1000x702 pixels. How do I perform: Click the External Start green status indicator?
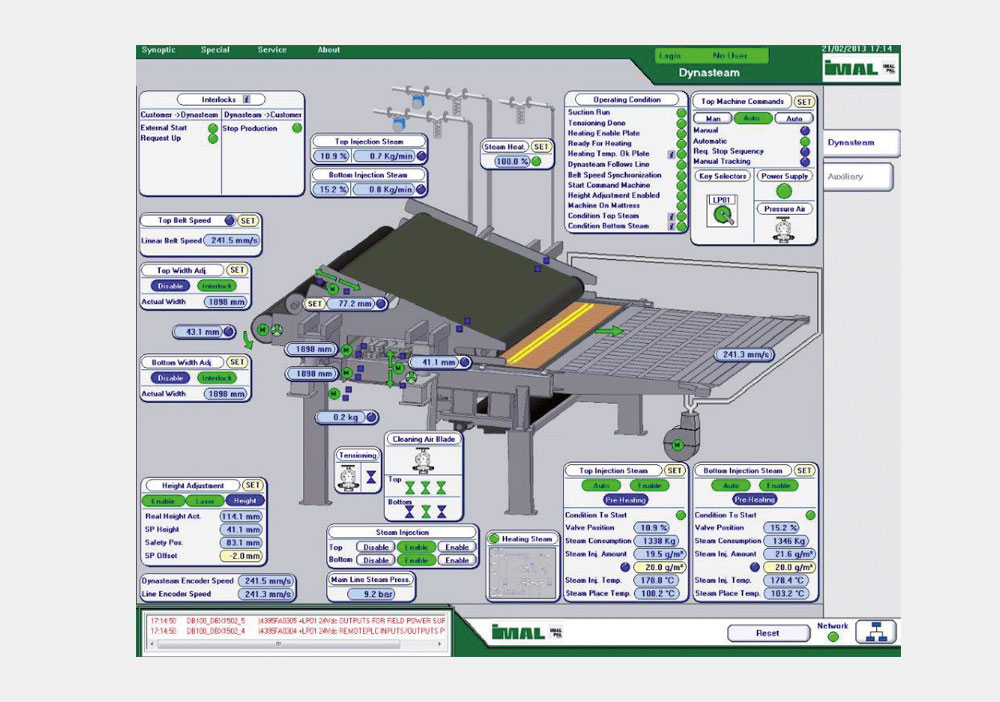[x=213, y=128]
